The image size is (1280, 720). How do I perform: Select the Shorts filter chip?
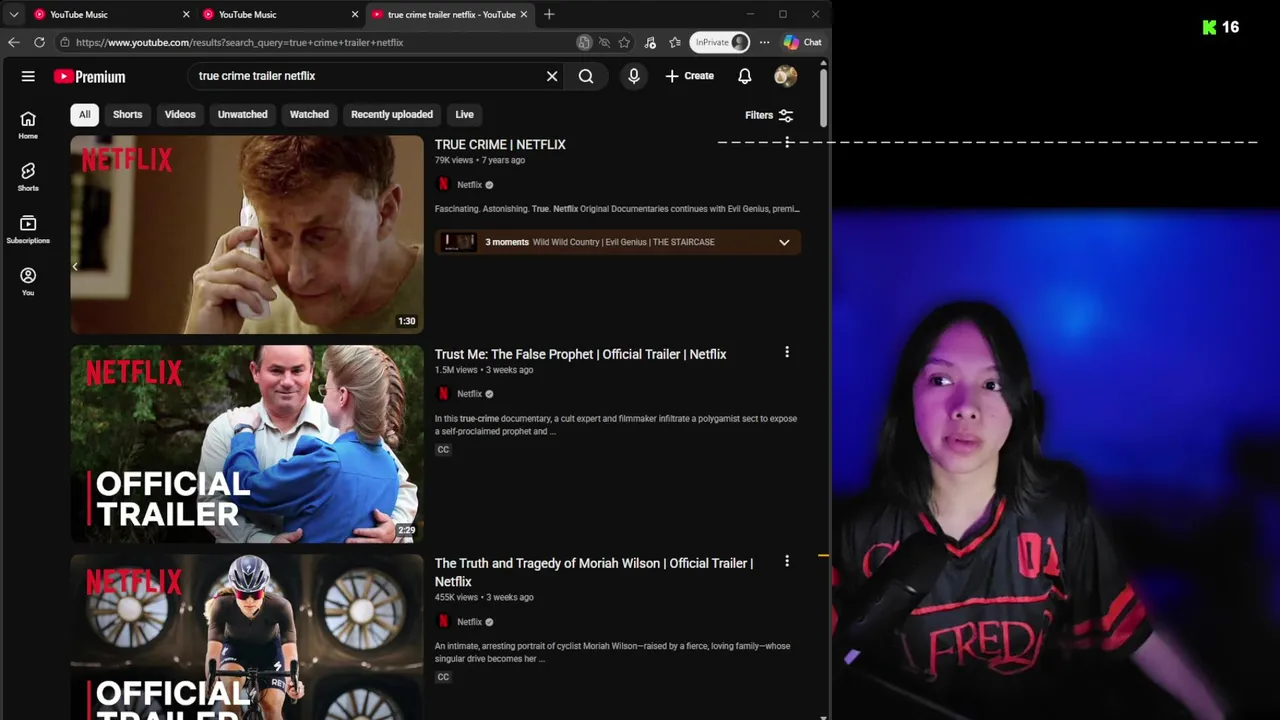pos(127,114)
